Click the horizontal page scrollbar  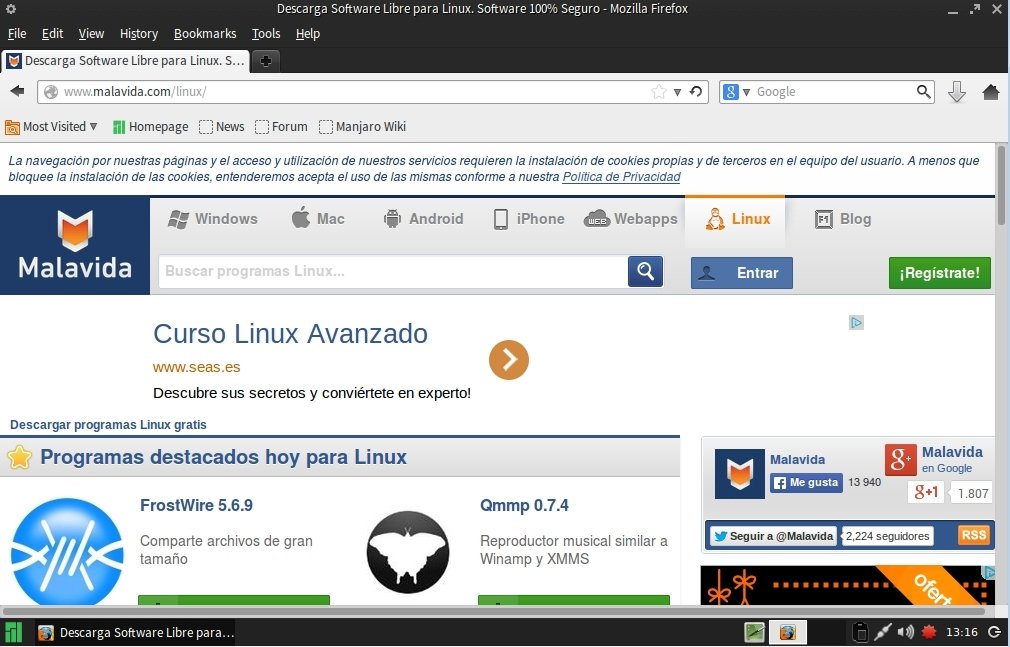point(494,611)
